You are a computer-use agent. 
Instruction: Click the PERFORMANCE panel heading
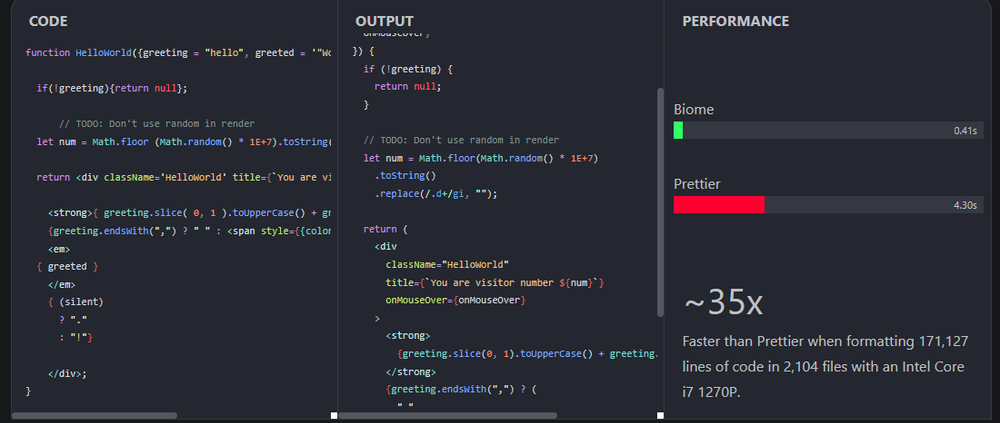click(735, 21)
